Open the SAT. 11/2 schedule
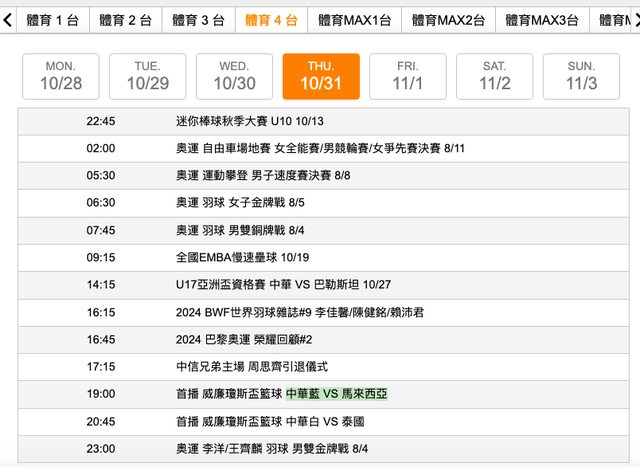Screen dimensions: 640x467 [494, 76]
